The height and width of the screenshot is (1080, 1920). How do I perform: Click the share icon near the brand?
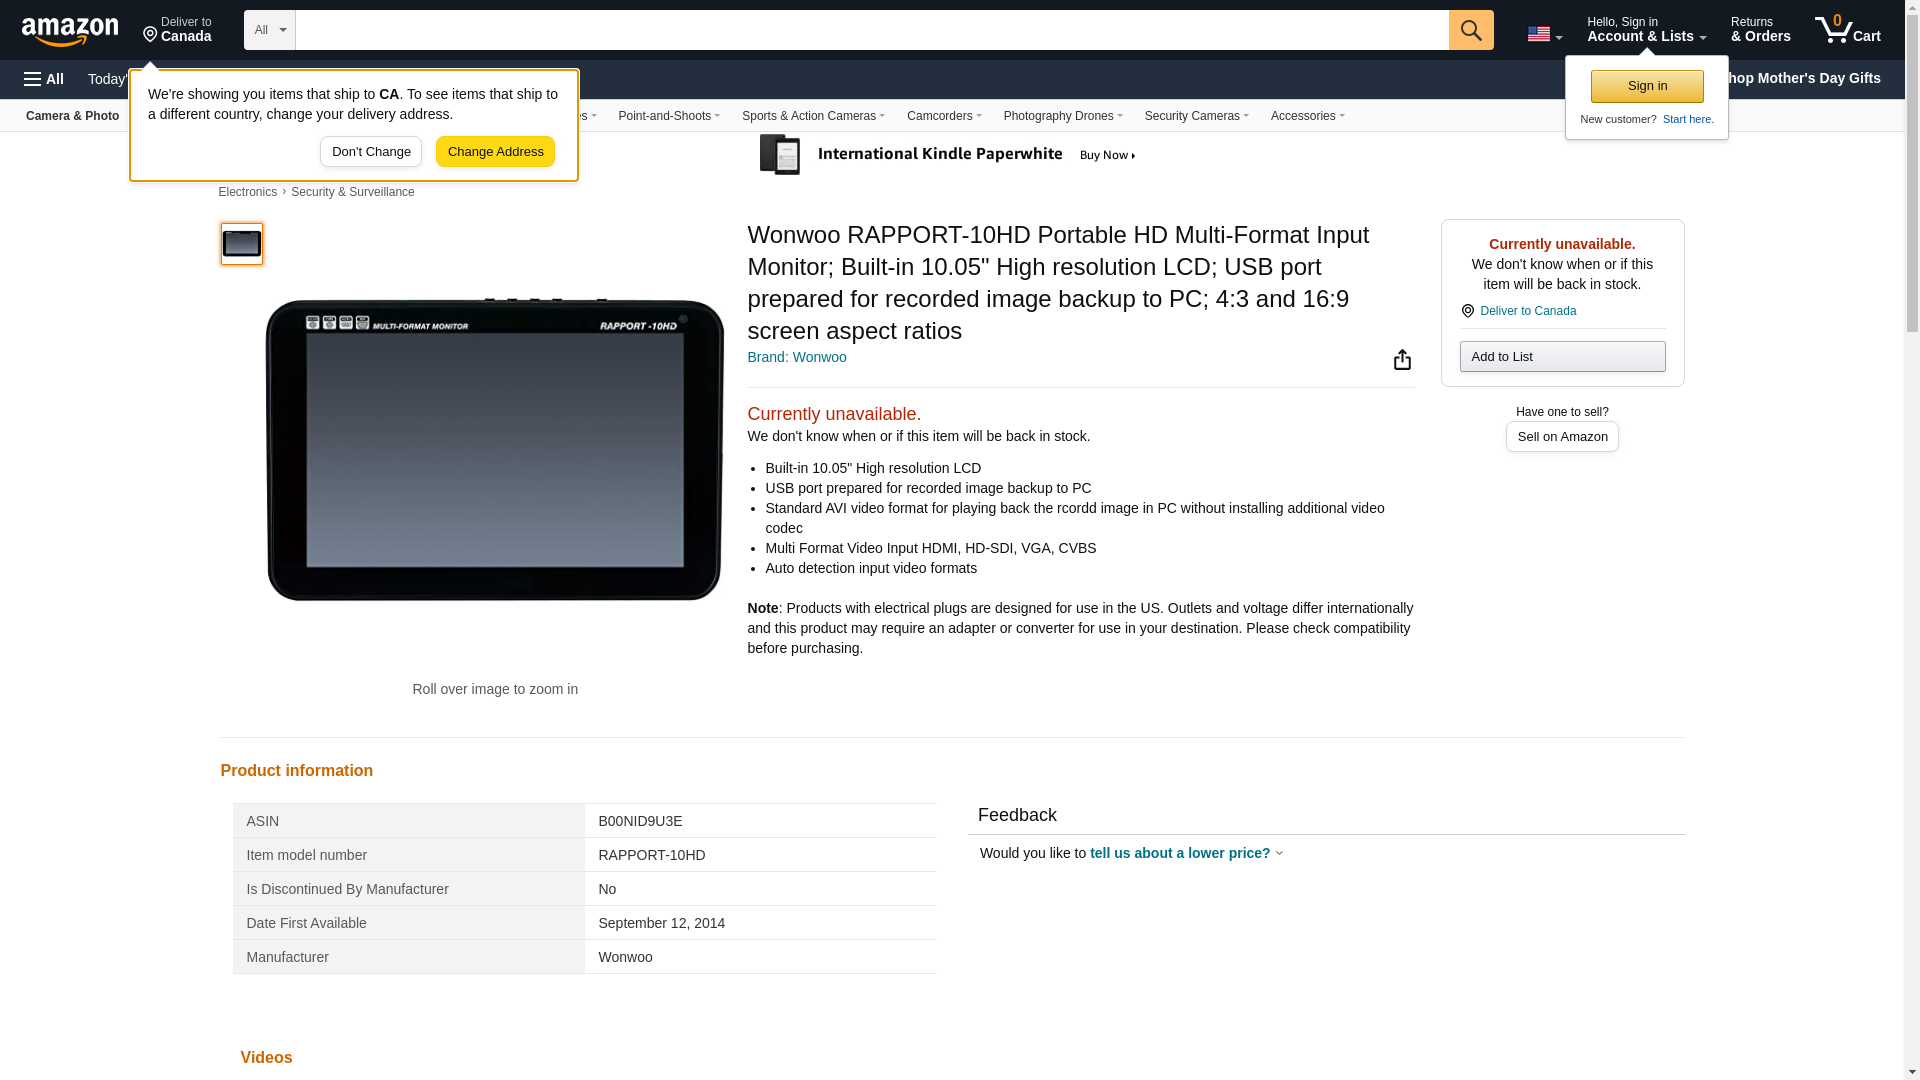click(1402, 360)
